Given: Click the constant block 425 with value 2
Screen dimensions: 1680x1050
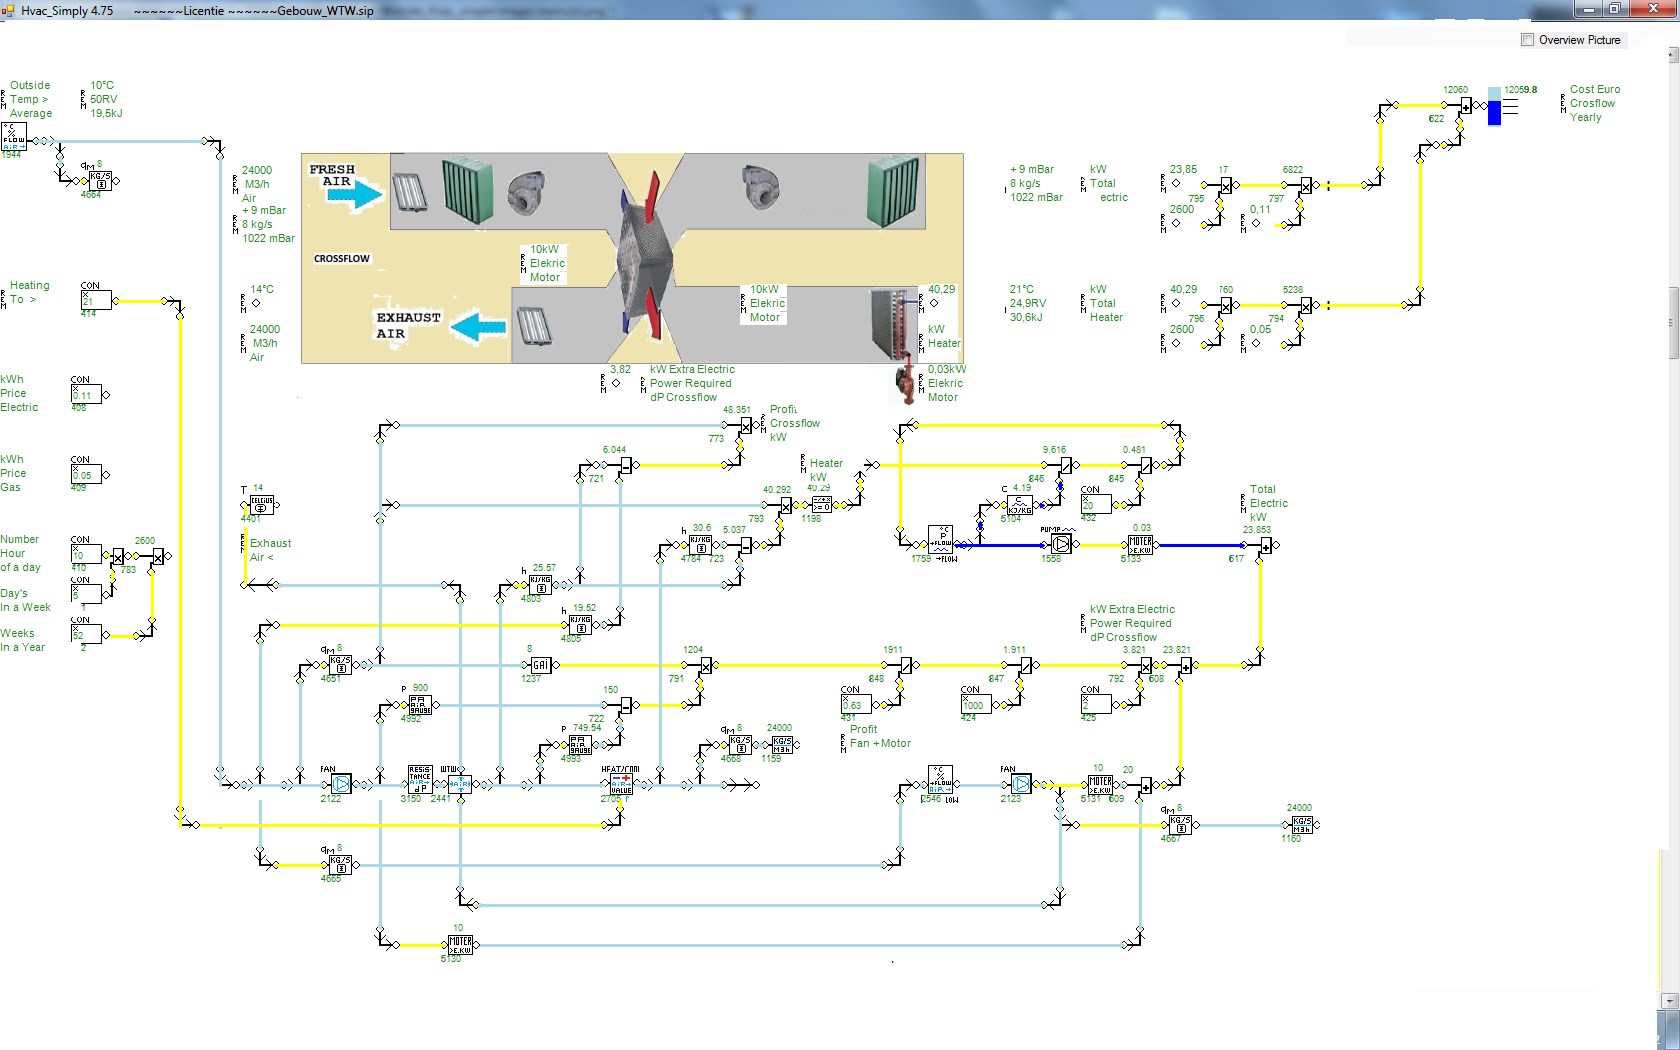Looking at the screenshot, I should click(x=1096, y=704).
